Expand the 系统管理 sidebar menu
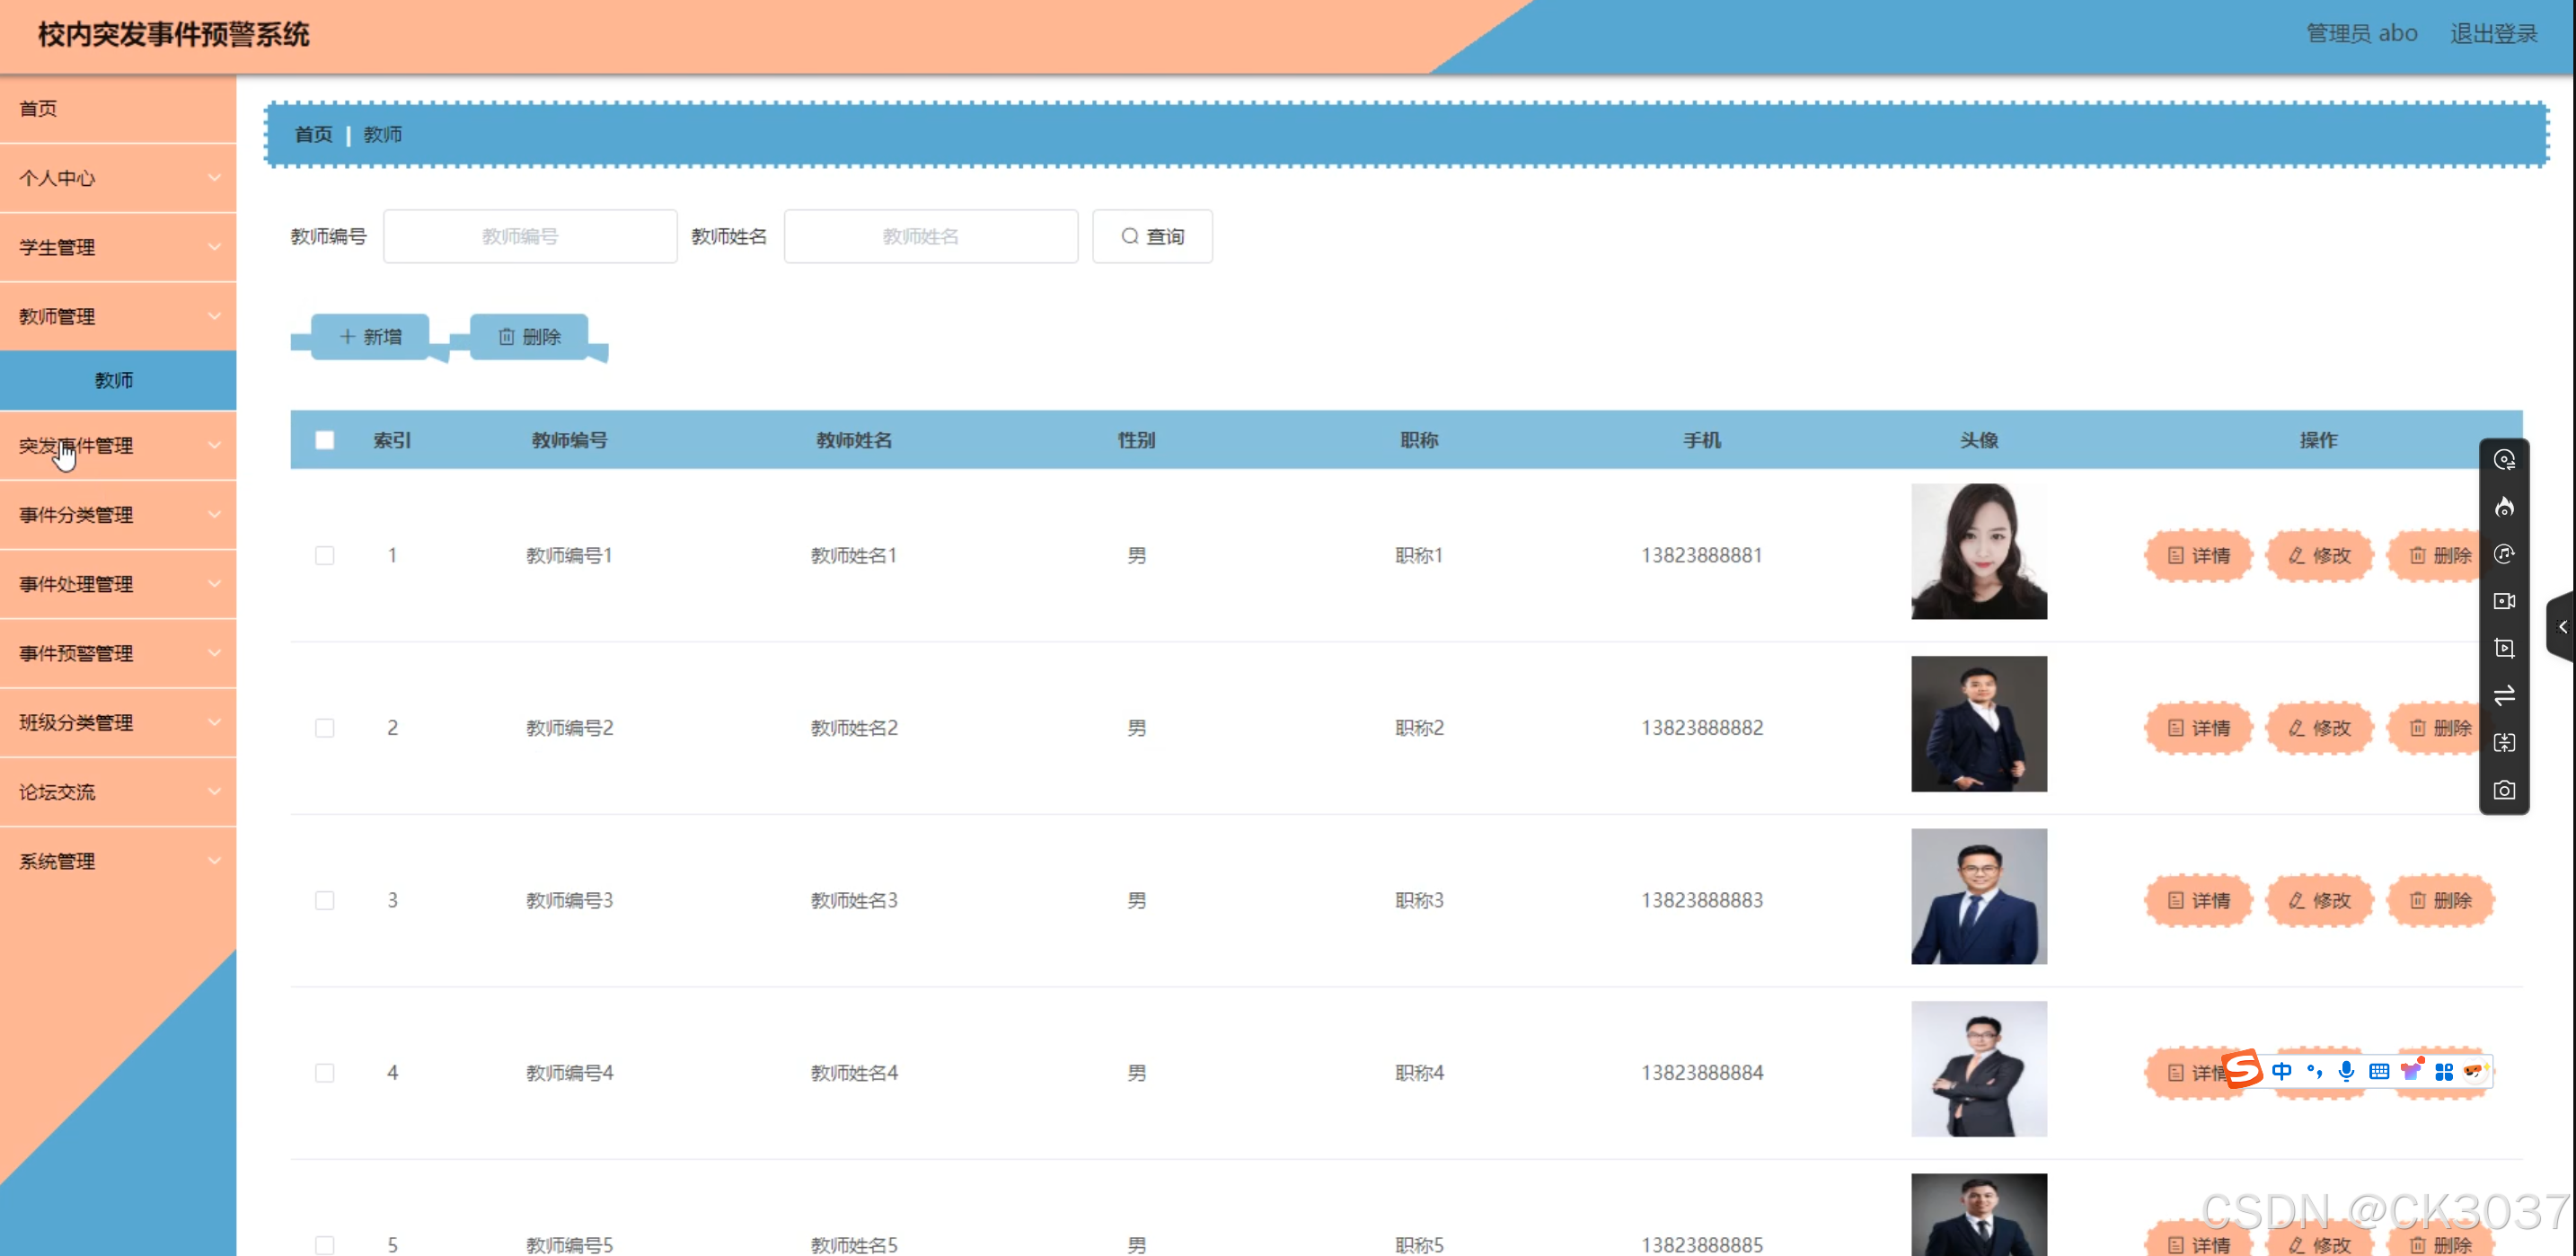The height and width of the screenshot is (1256, 2576). [118, 861]
